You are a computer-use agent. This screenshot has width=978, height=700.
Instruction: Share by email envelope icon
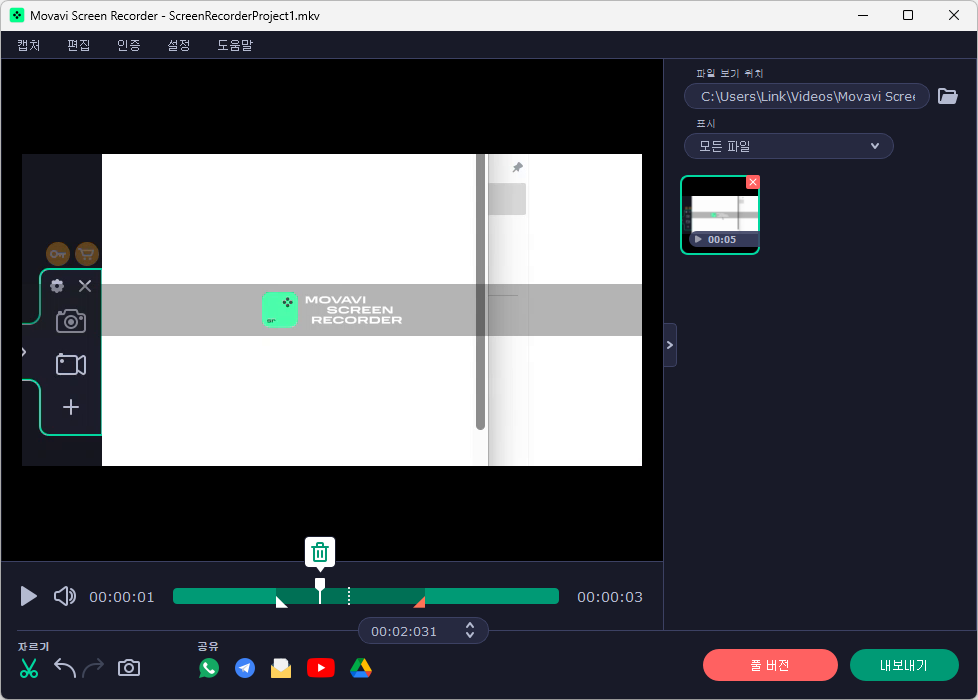tap(281, 668)
